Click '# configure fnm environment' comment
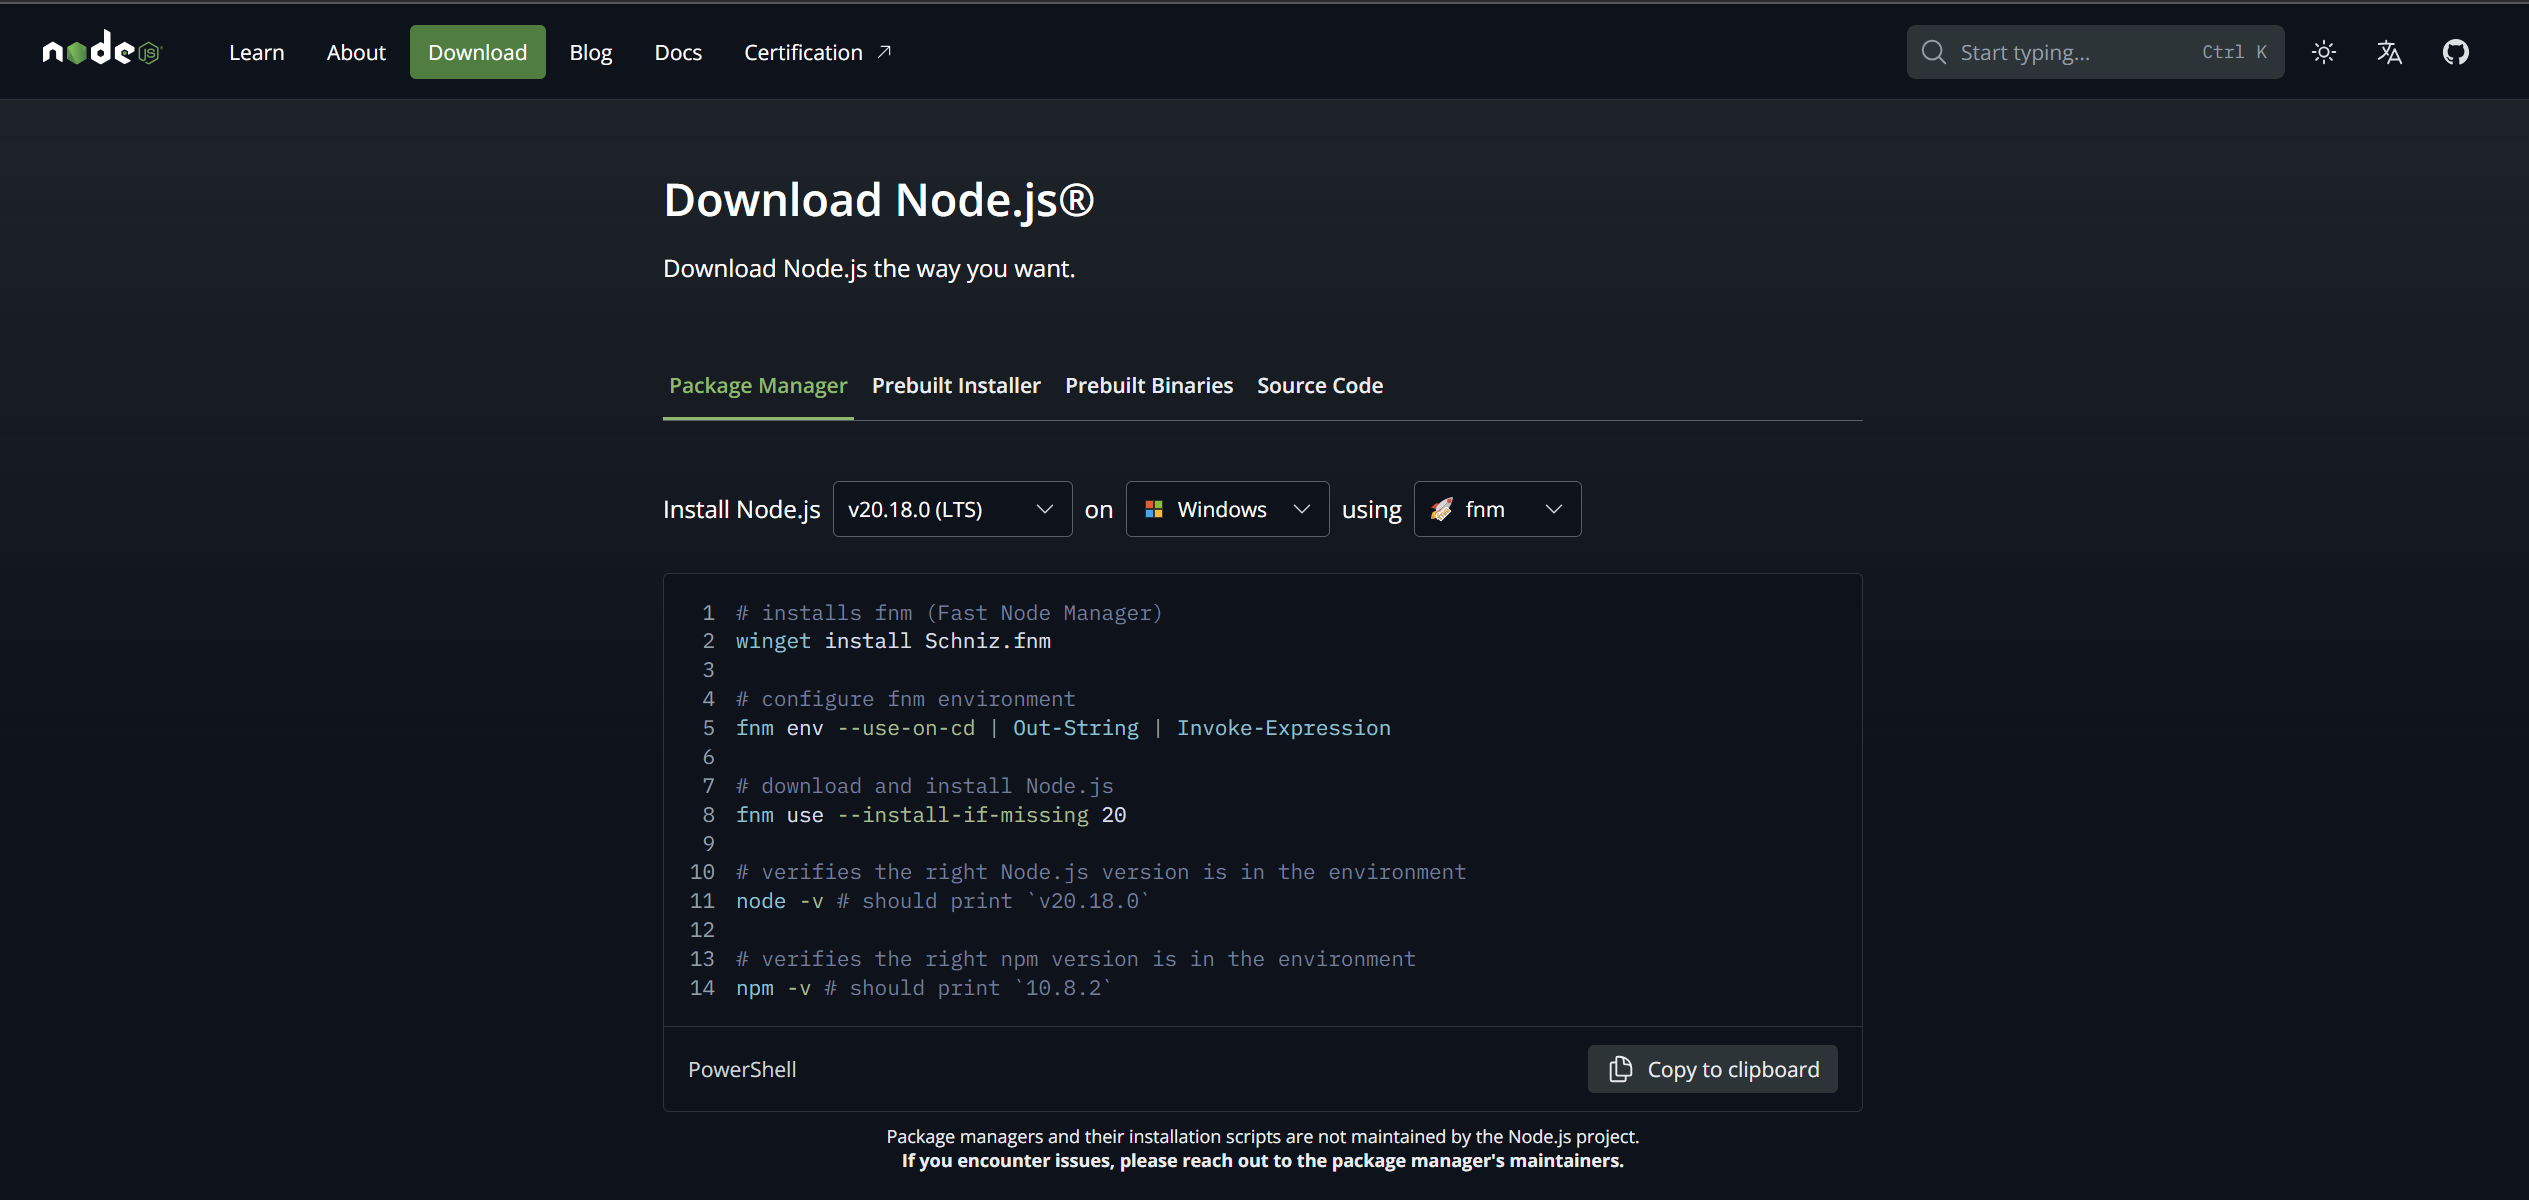The width and height of the screenshot is (2529, 1200). [906, 699]
